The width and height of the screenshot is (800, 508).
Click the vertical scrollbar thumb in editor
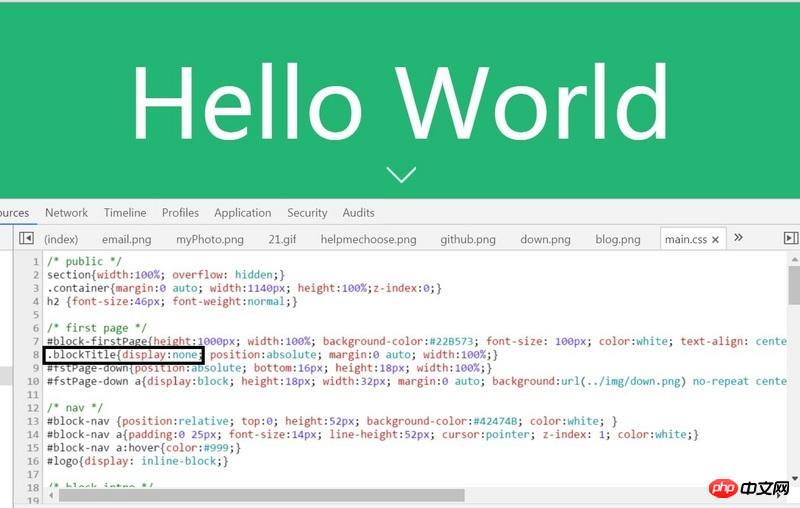point(794,285)
